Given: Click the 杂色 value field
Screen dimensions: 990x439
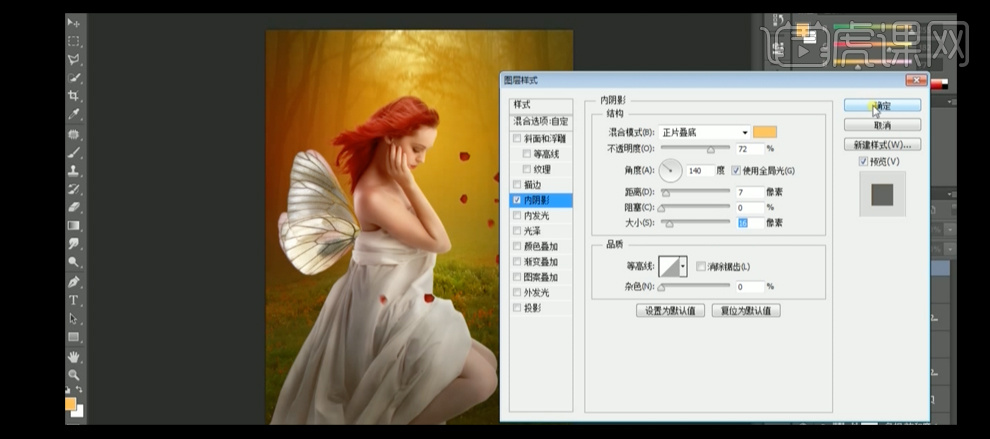Looking at the screenshot, I should coord(750,287).
